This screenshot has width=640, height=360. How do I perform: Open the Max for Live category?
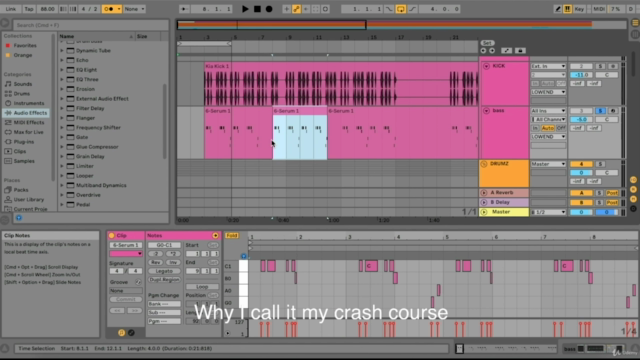pos(28,132)
